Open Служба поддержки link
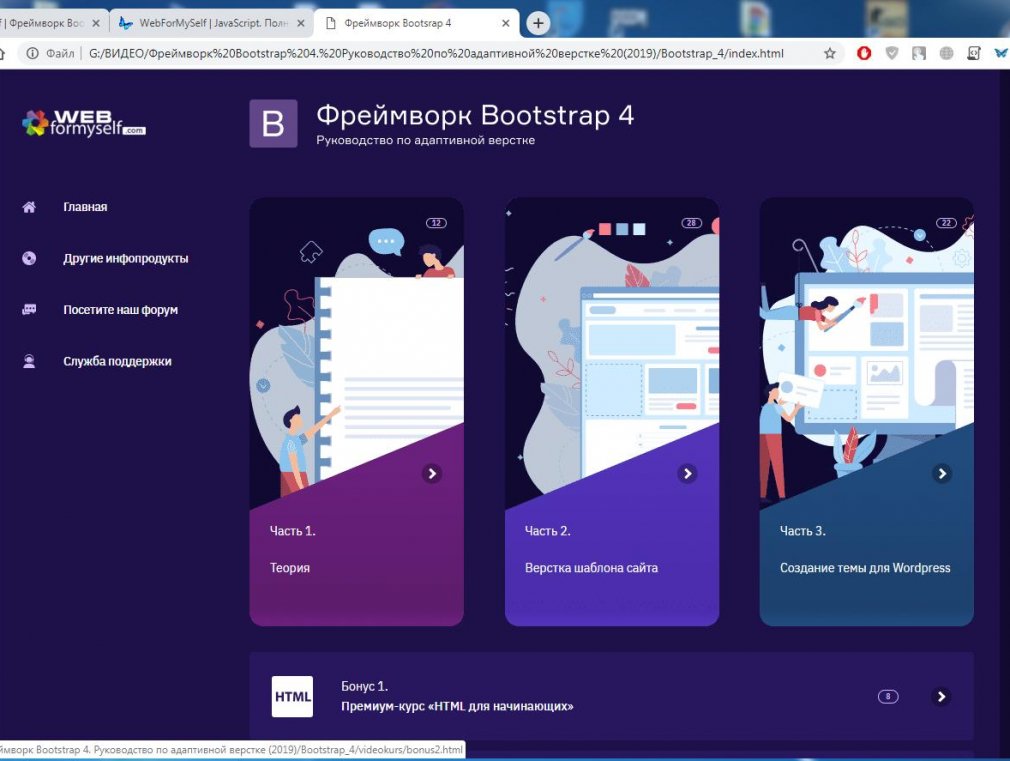The height and width of the screenshot is (761, 1010). [x=117, y=361]
